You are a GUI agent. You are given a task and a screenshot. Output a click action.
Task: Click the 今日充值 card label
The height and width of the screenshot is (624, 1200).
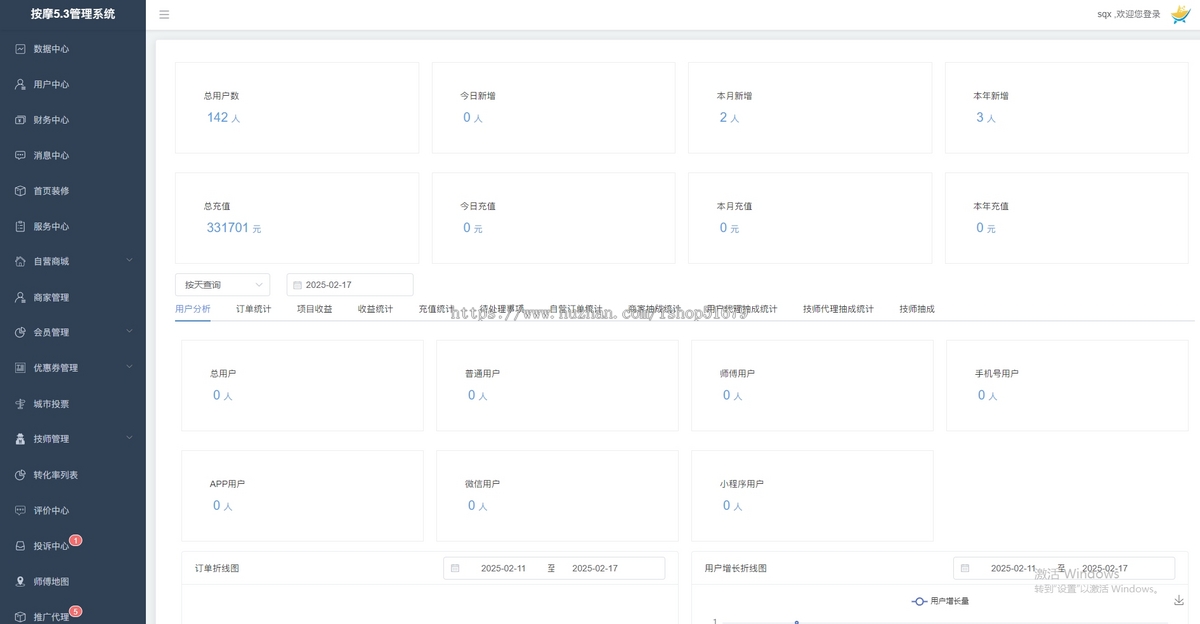478,206
